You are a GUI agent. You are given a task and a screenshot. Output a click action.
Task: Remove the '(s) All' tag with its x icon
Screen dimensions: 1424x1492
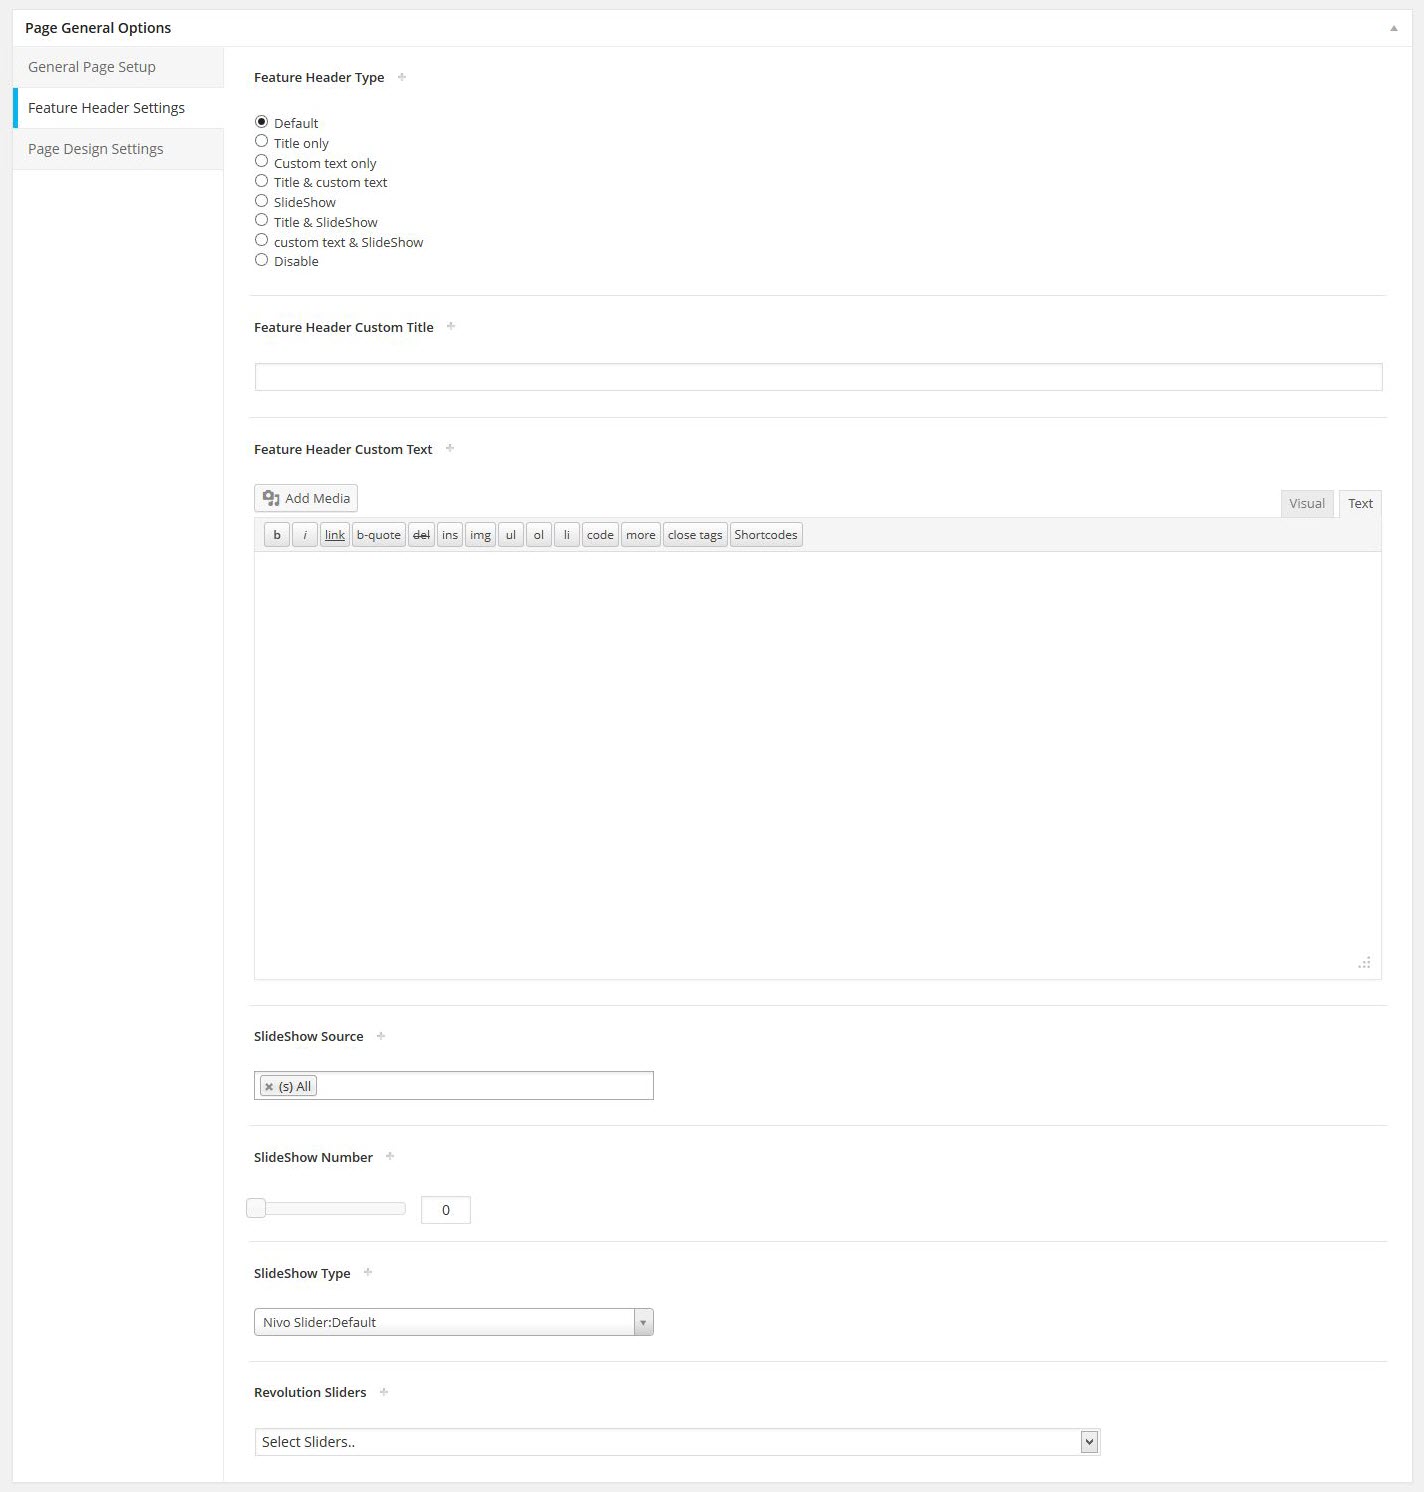pos(269,1087)
